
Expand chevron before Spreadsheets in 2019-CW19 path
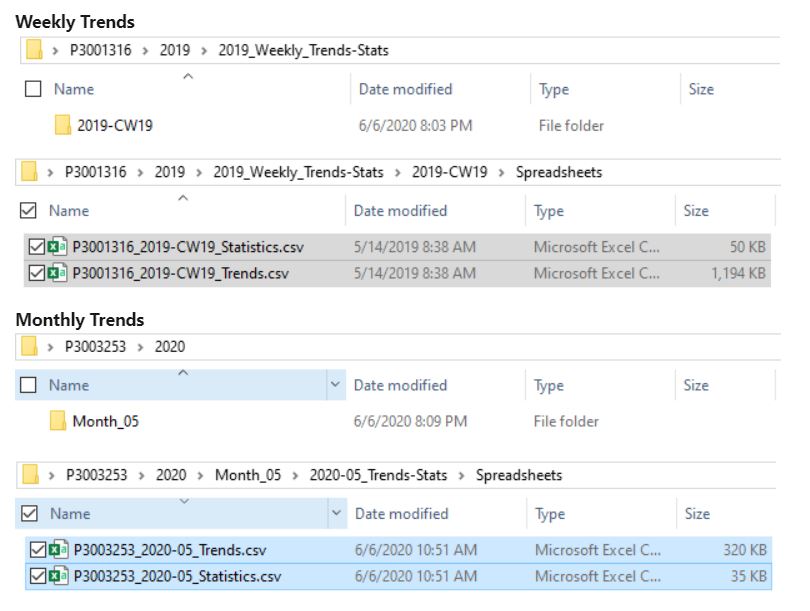501,173
